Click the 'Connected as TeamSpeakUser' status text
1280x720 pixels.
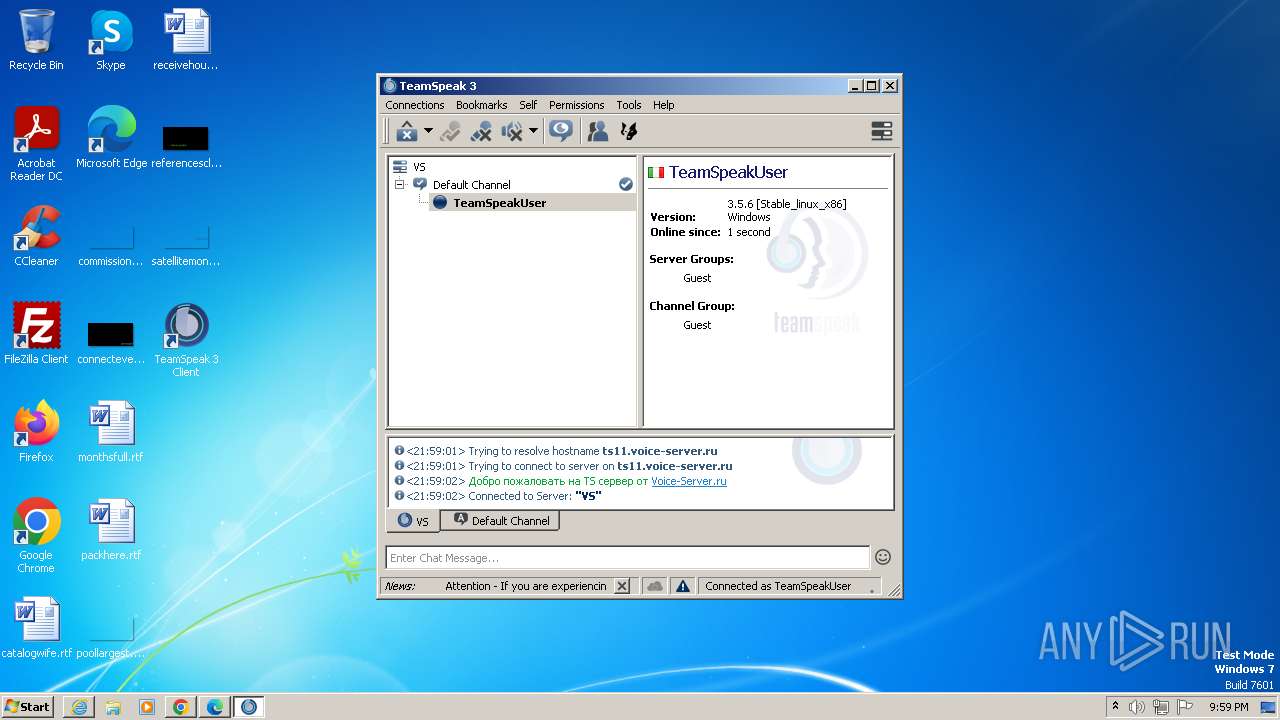[778, 586]
